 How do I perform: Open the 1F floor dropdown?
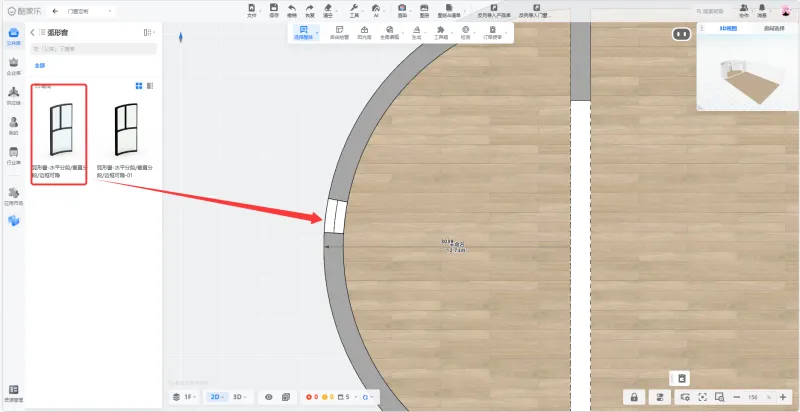[183, 397]
